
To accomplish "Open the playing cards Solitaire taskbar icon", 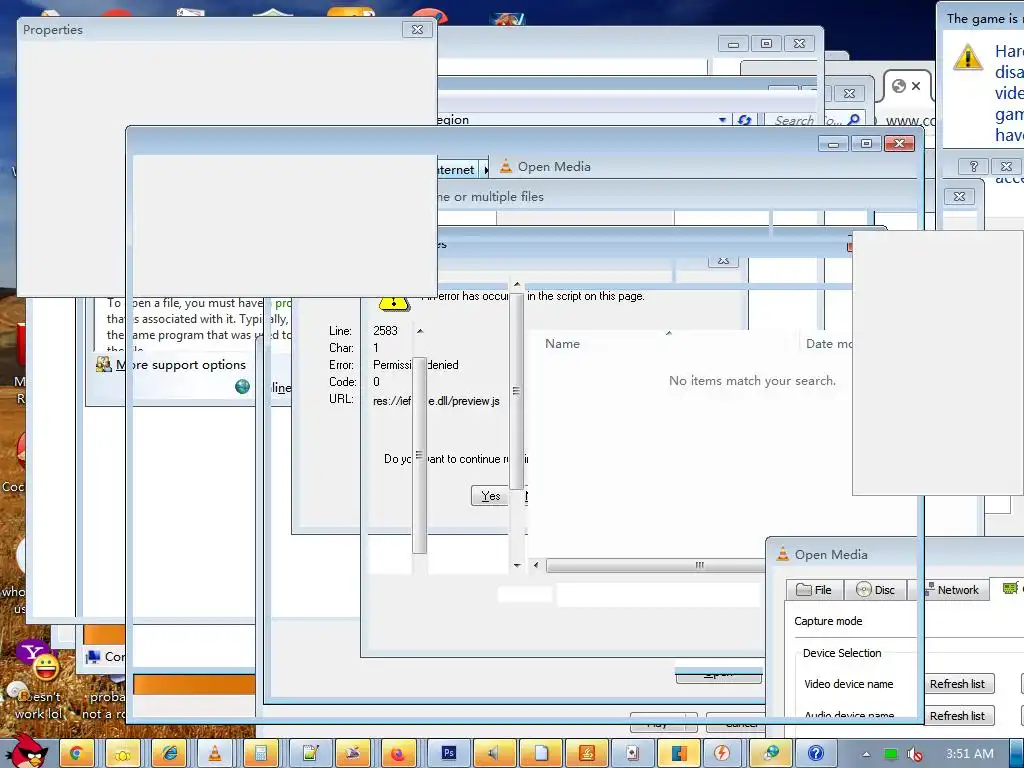I will click(632, 754).
